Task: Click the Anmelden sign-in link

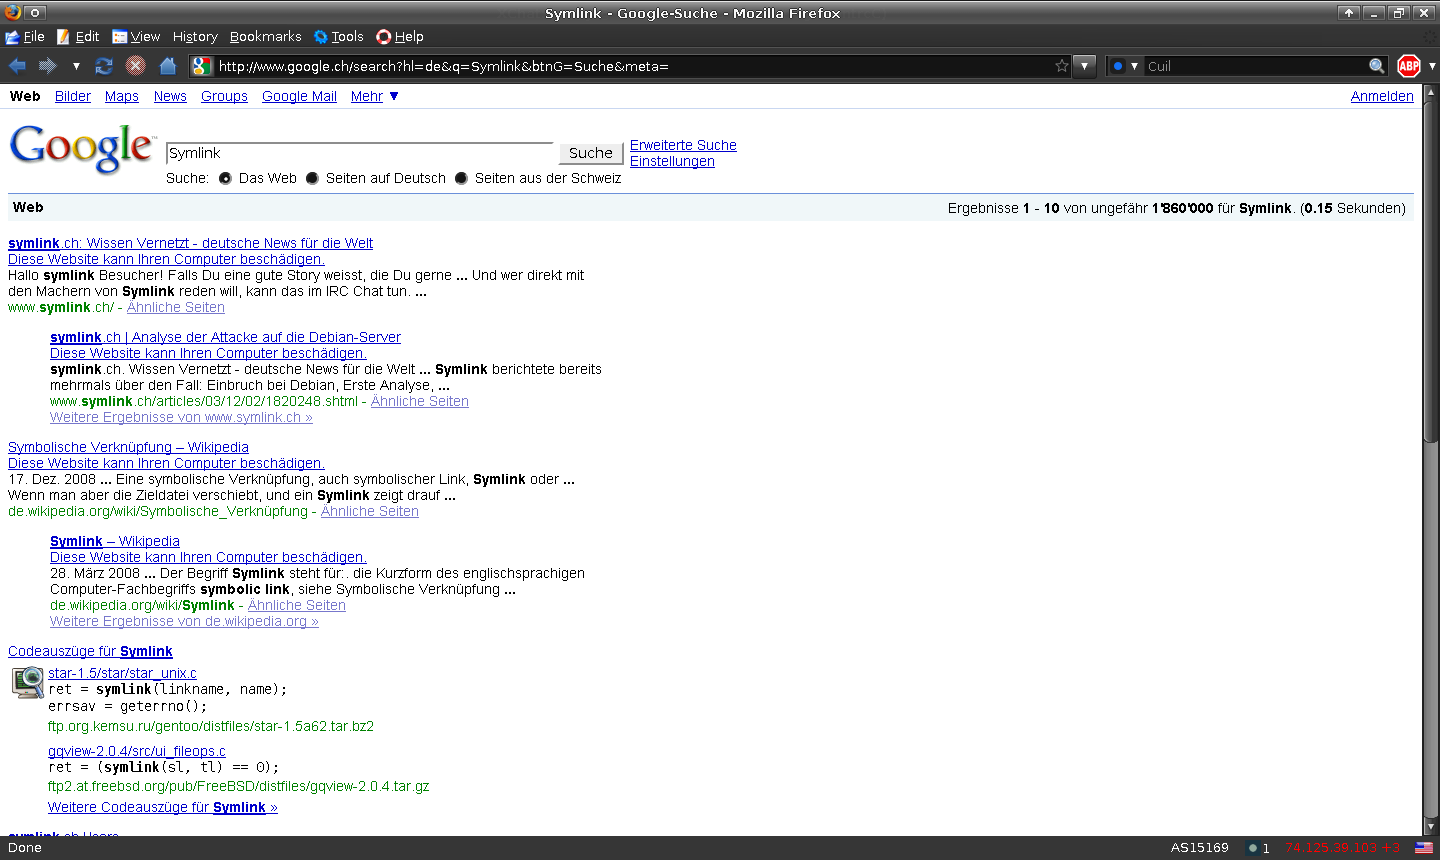Action: tap(1382, 96)
